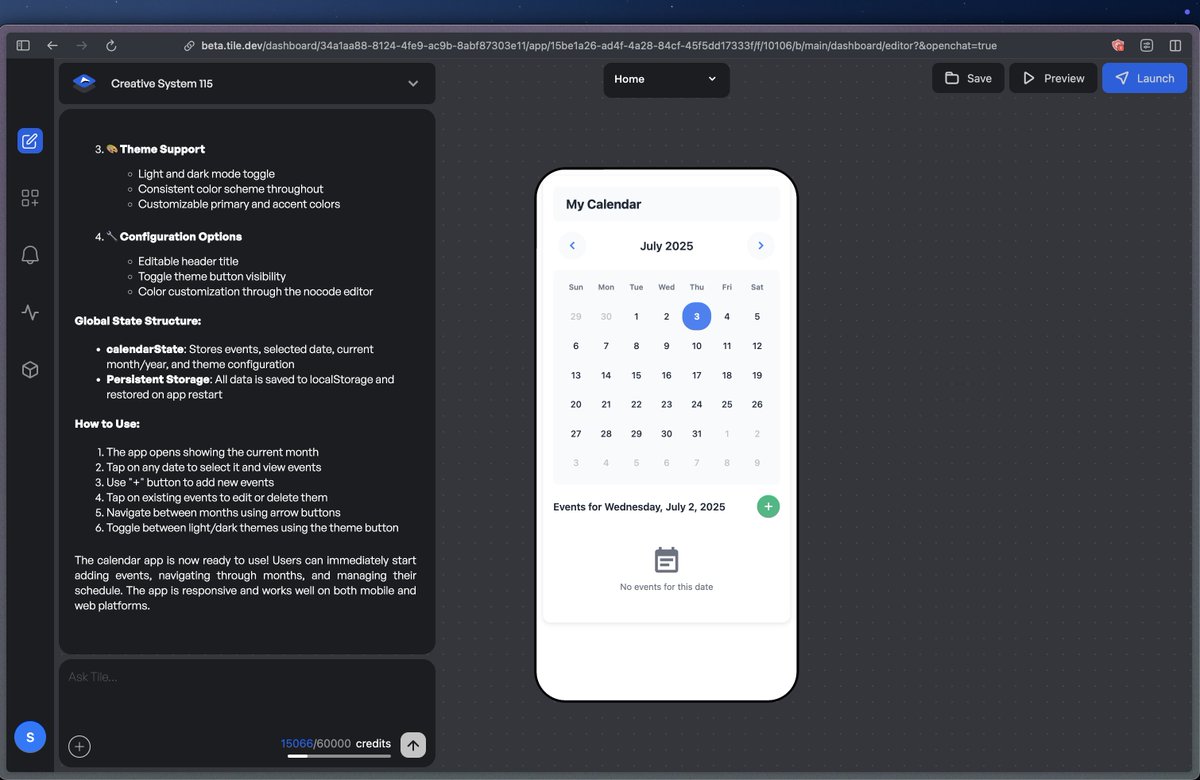
Task: Open notifications via the bell icon
Action: 30,254
